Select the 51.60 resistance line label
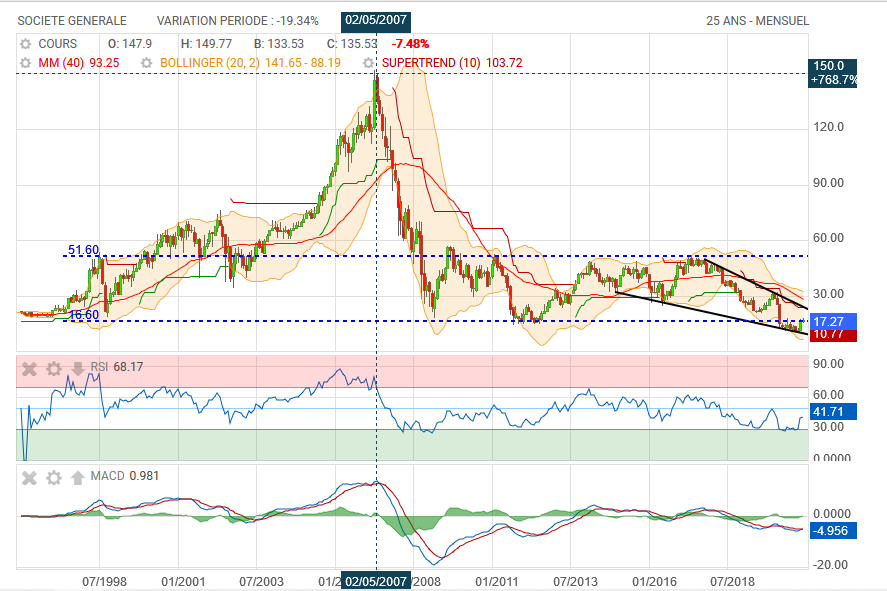Image resolution: width=887 pixels, height=591 pixels. [x=83, y=250]
